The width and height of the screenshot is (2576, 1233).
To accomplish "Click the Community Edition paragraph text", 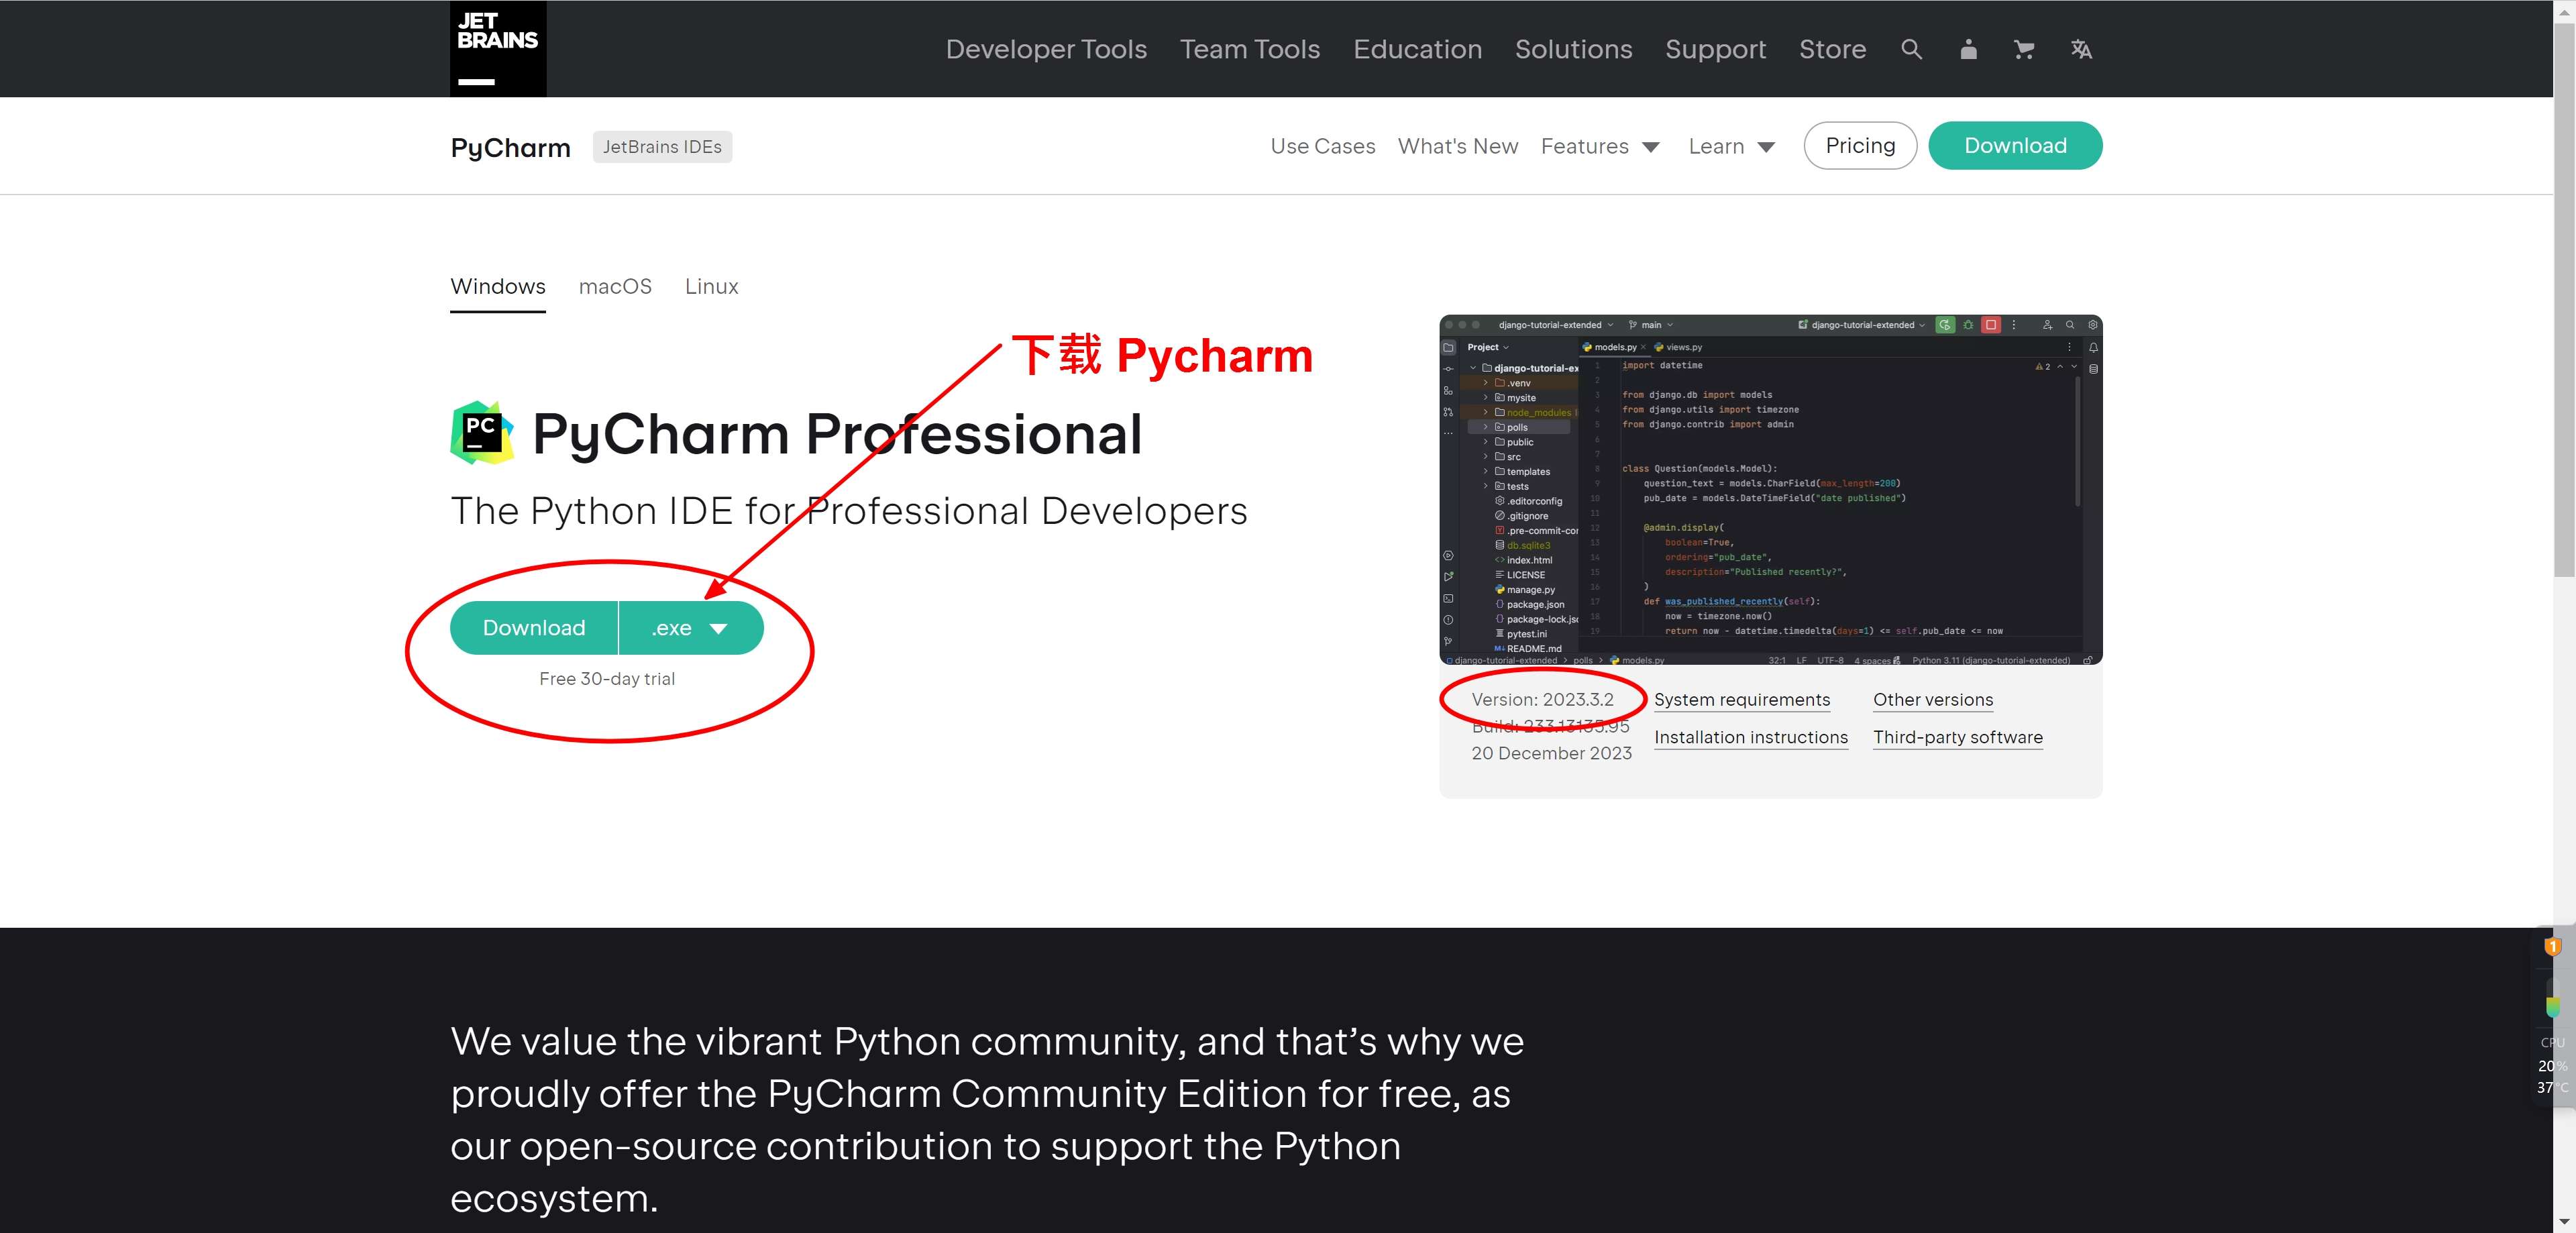I will 987,1119.
